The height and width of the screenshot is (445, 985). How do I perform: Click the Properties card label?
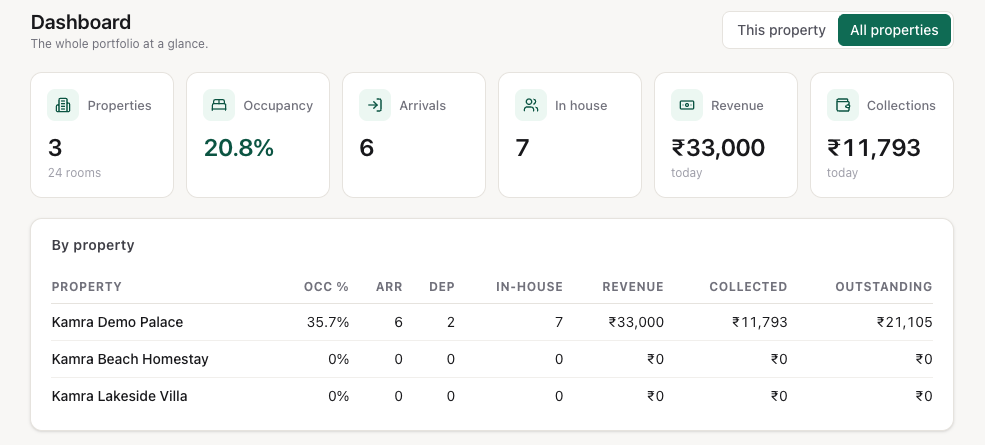pyautogui.click(x=119, y=106)
